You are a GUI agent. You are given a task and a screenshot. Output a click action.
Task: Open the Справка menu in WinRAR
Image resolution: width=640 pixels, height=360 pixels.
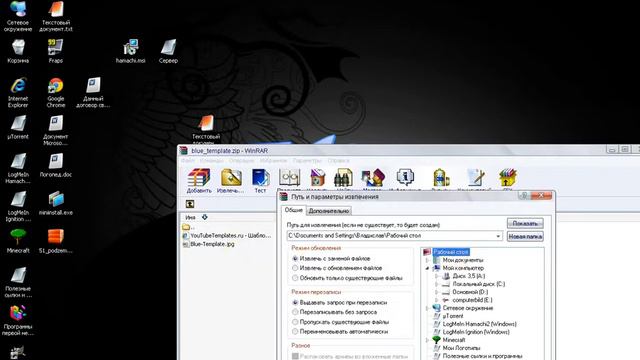tap(338, 161)
